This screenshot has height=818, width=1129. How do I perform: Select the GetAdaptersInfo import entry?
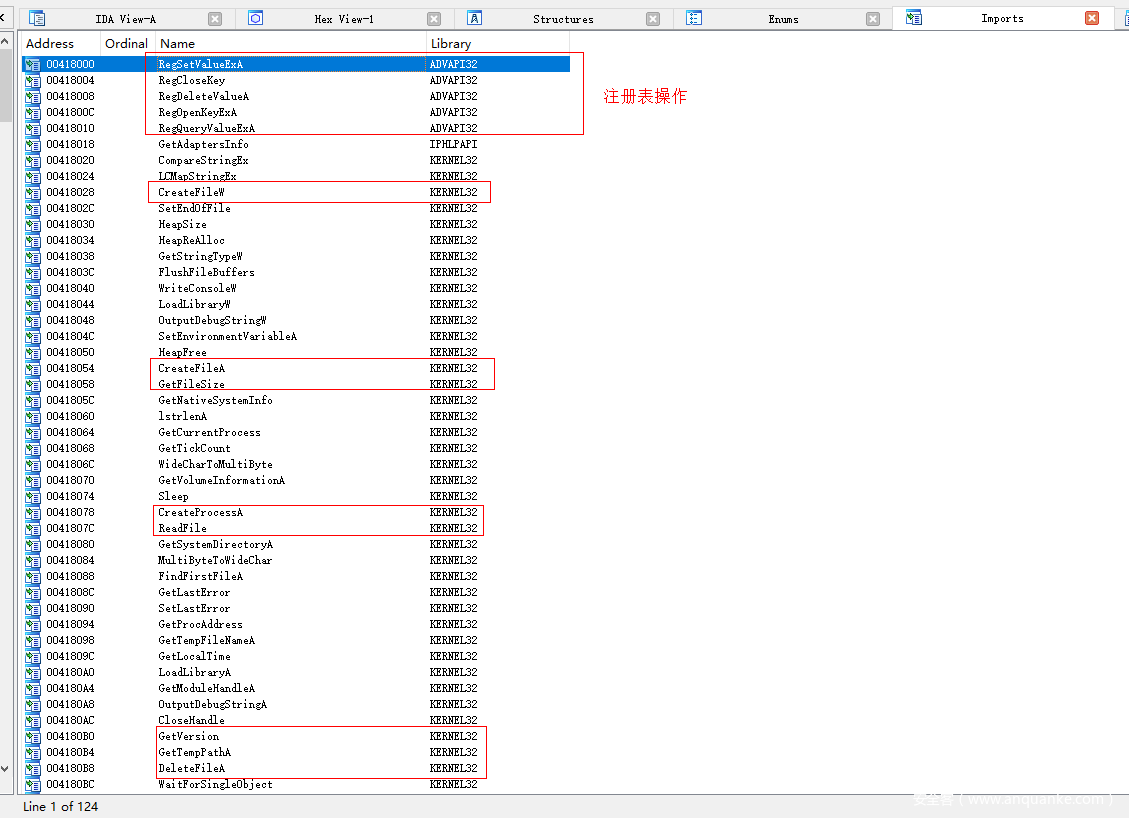(203, 144)
